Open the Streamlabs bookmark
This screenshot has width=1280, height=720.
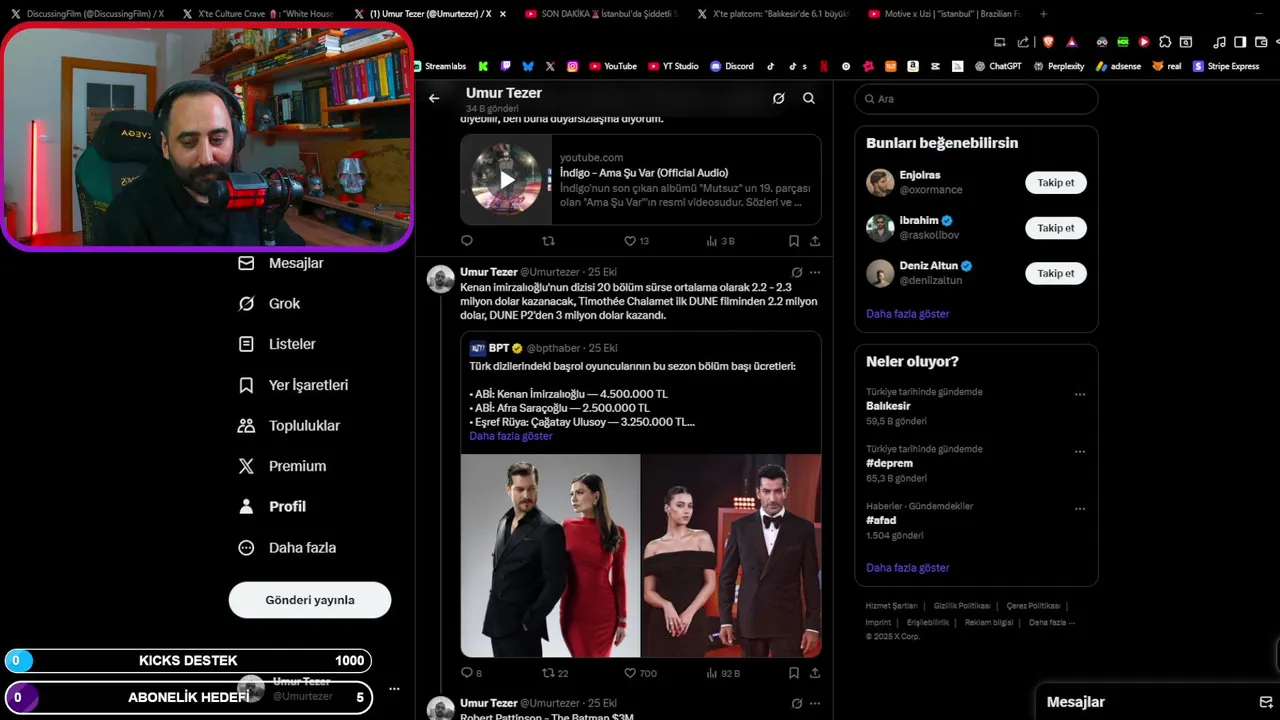(440, 66)
